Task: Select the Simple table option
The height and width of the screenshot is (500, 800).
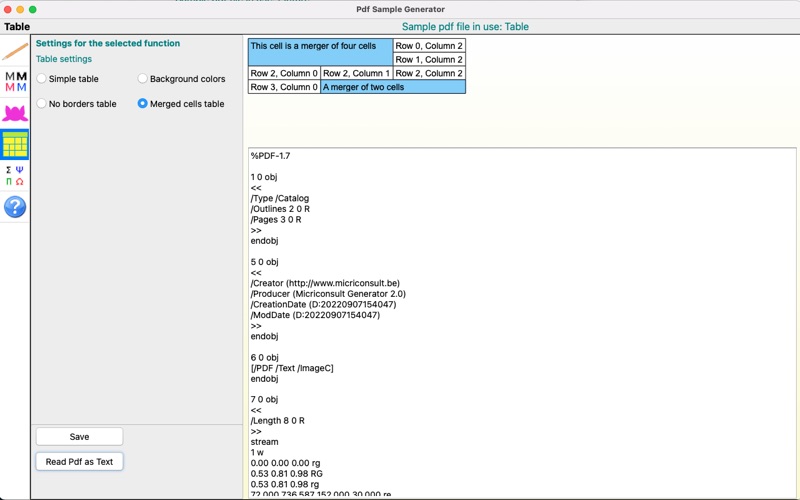Action: (67, 79)
